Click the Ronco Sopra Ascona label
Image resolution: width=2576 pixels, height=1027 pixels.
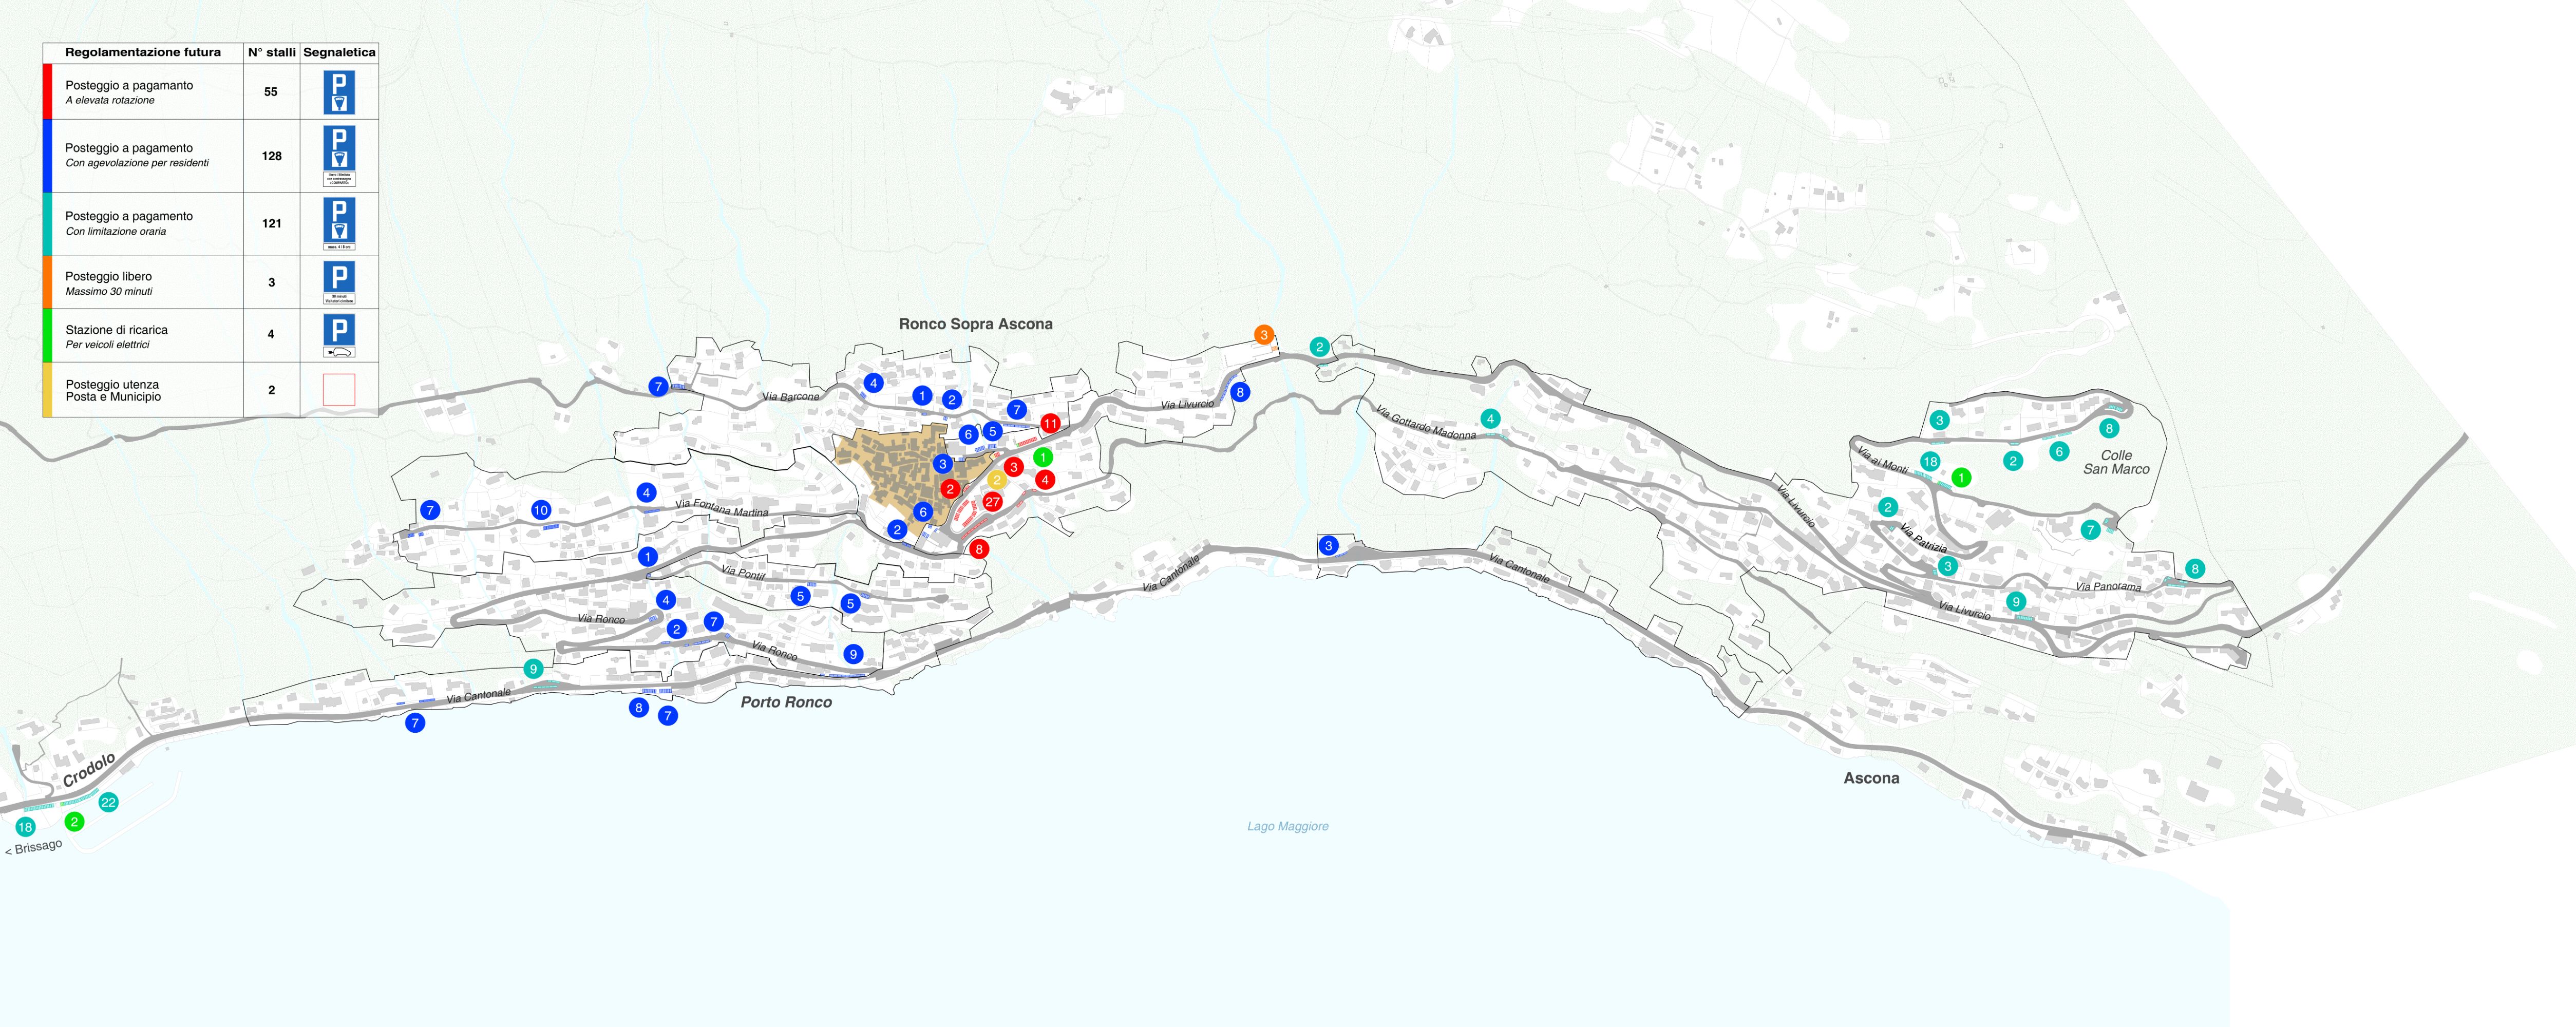975,324
